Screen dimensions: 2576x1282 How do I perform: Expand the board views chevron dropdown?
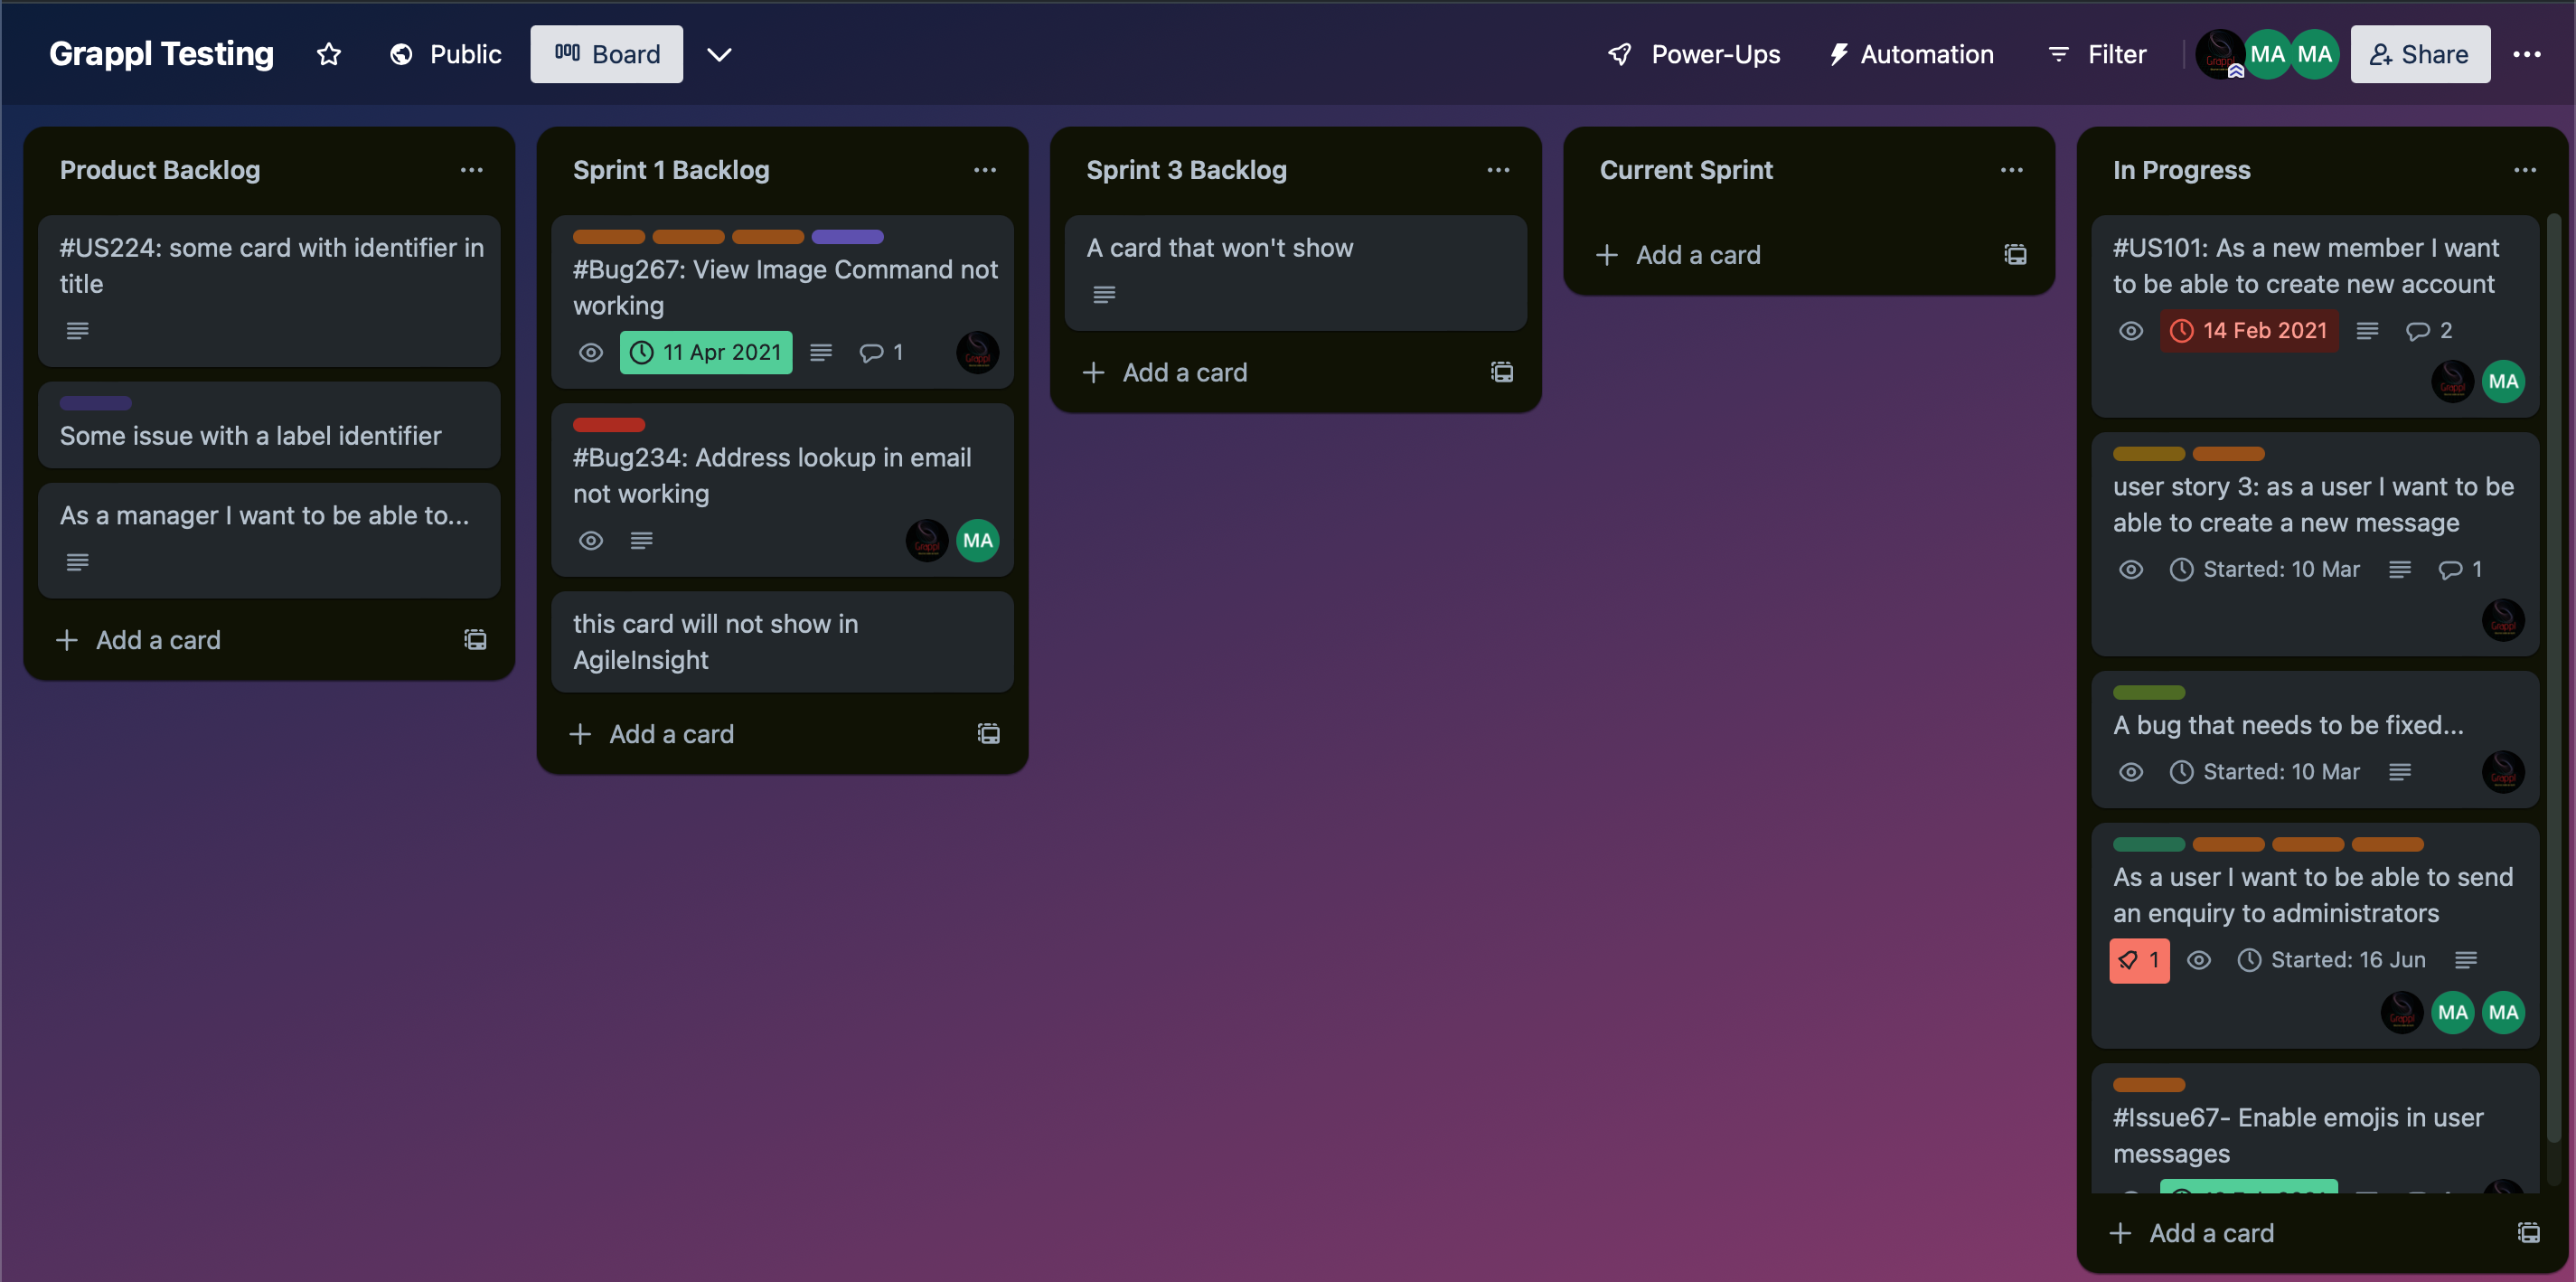[x=719, y=54]
